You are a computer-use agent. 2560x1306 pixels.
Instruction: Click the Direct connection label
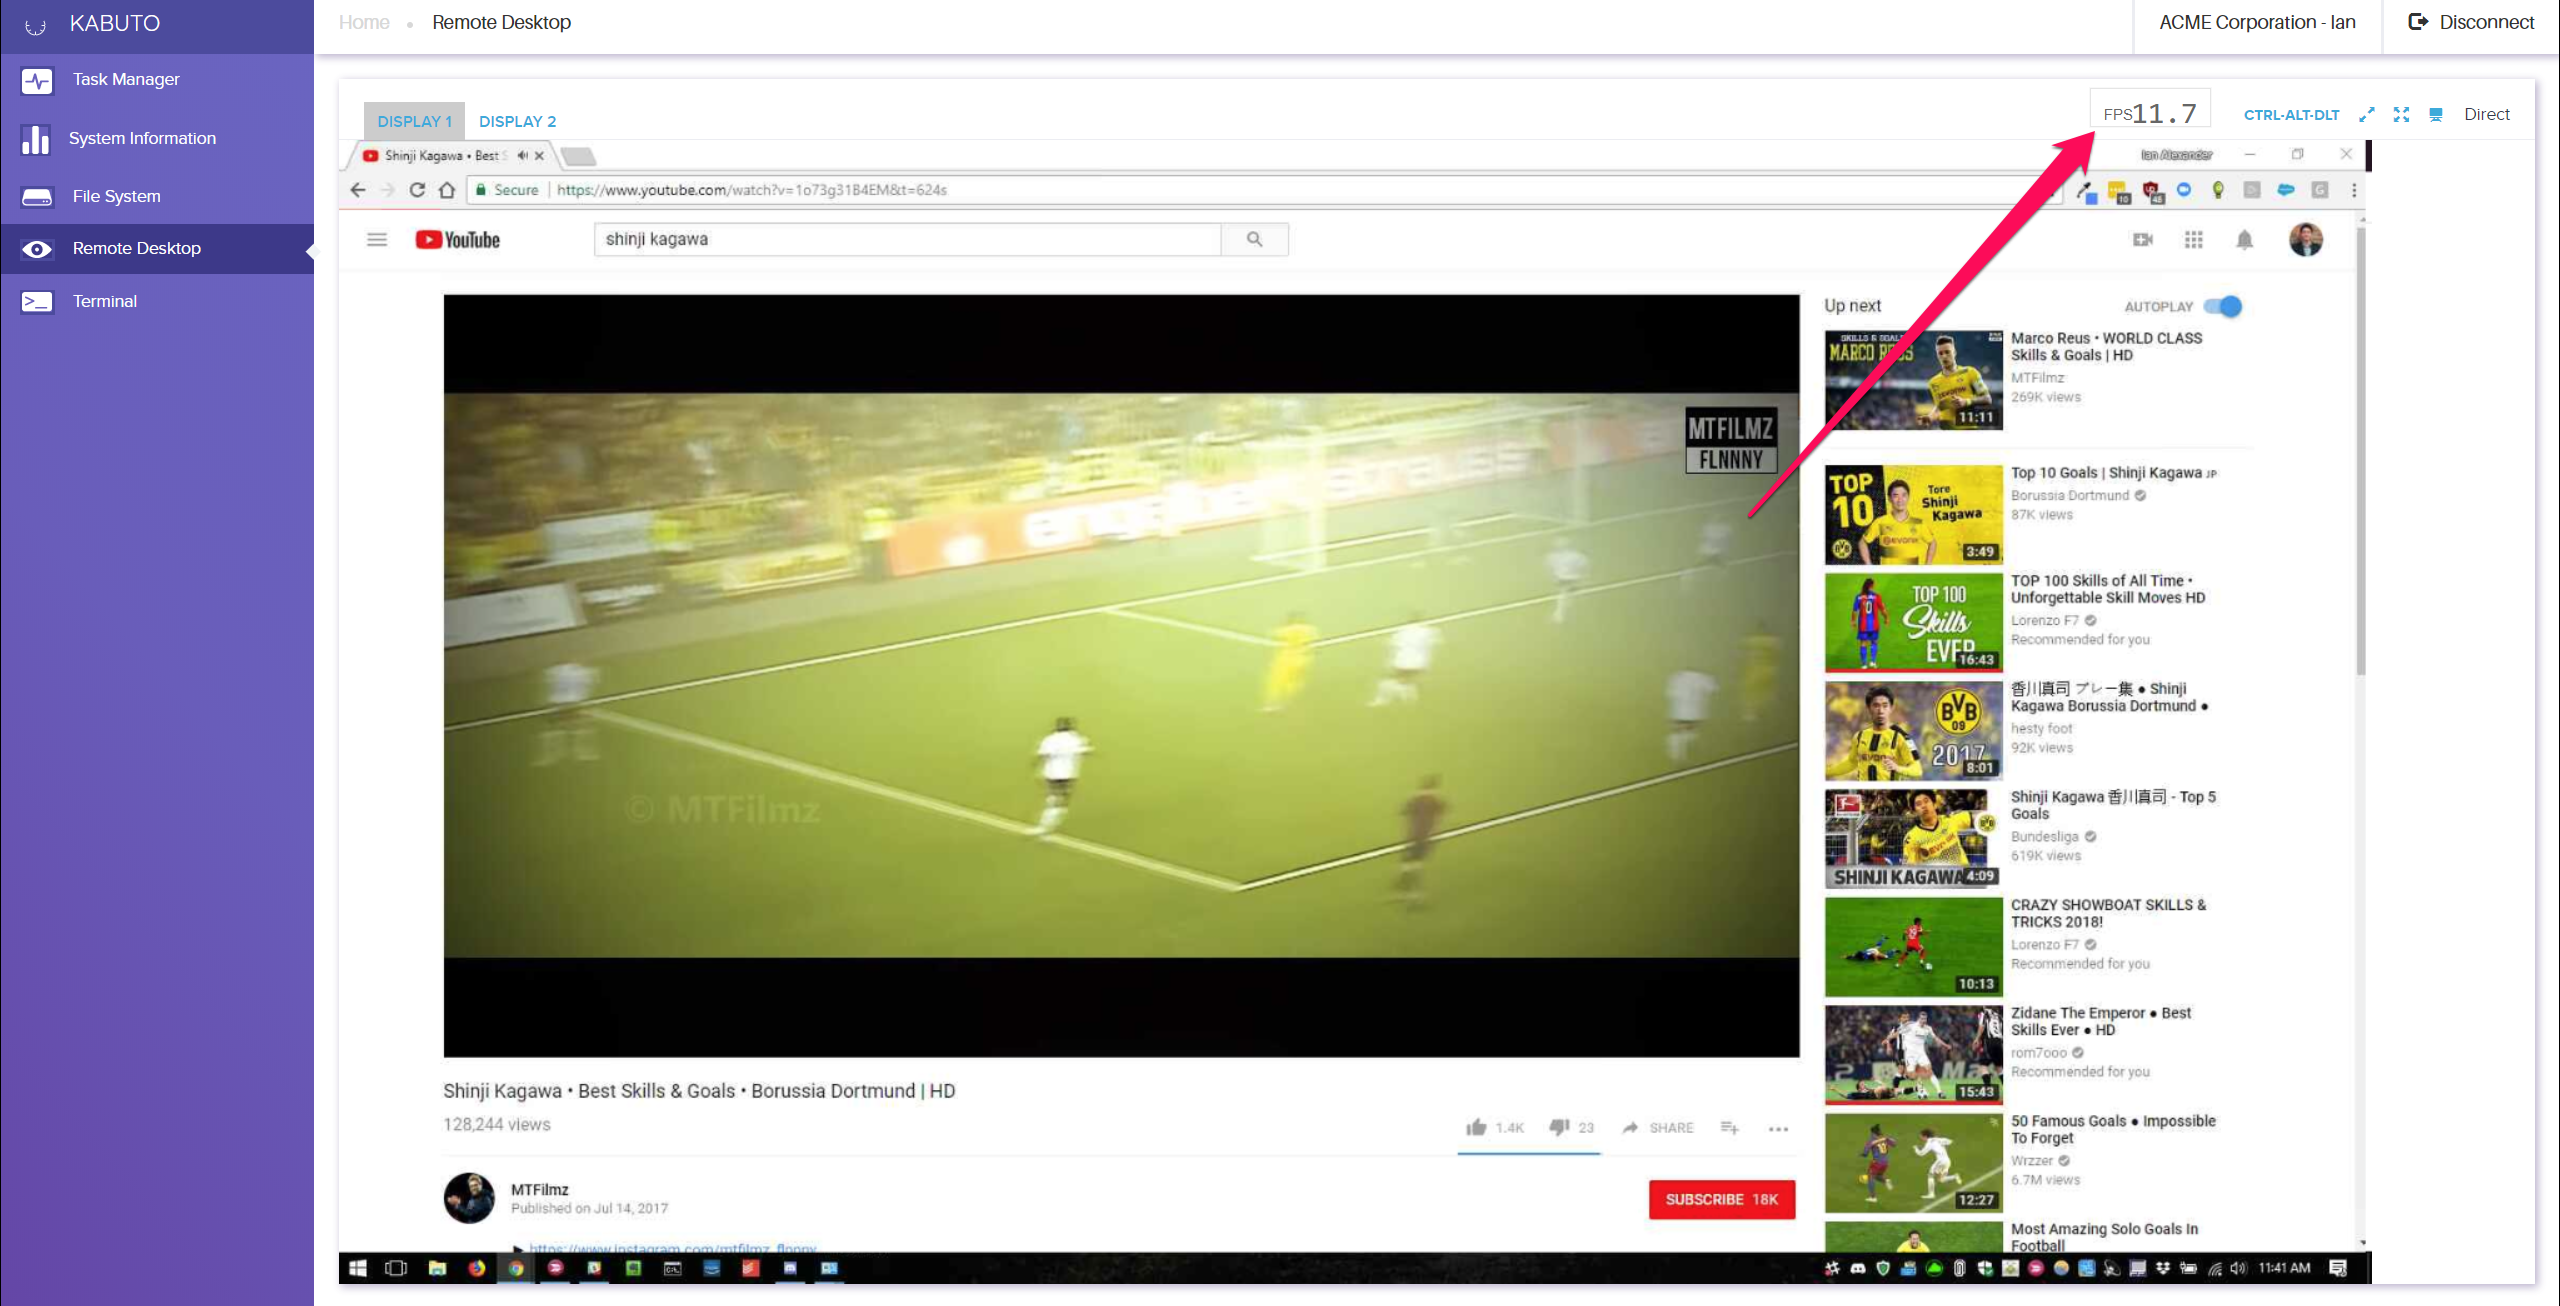(x=2486, y=115)
